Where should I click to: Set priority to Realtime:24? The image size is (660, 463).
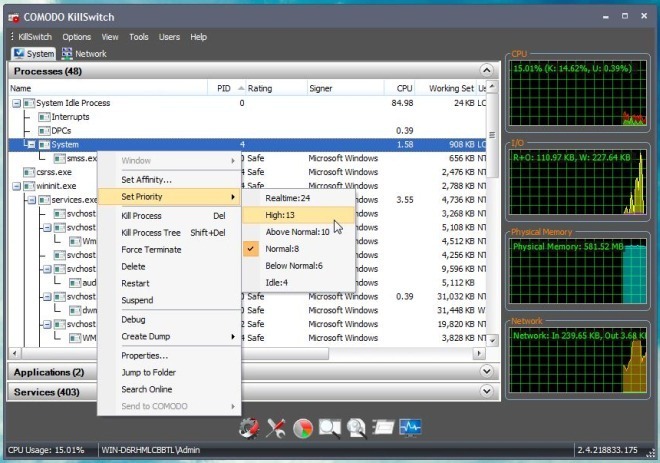point(298,198)
